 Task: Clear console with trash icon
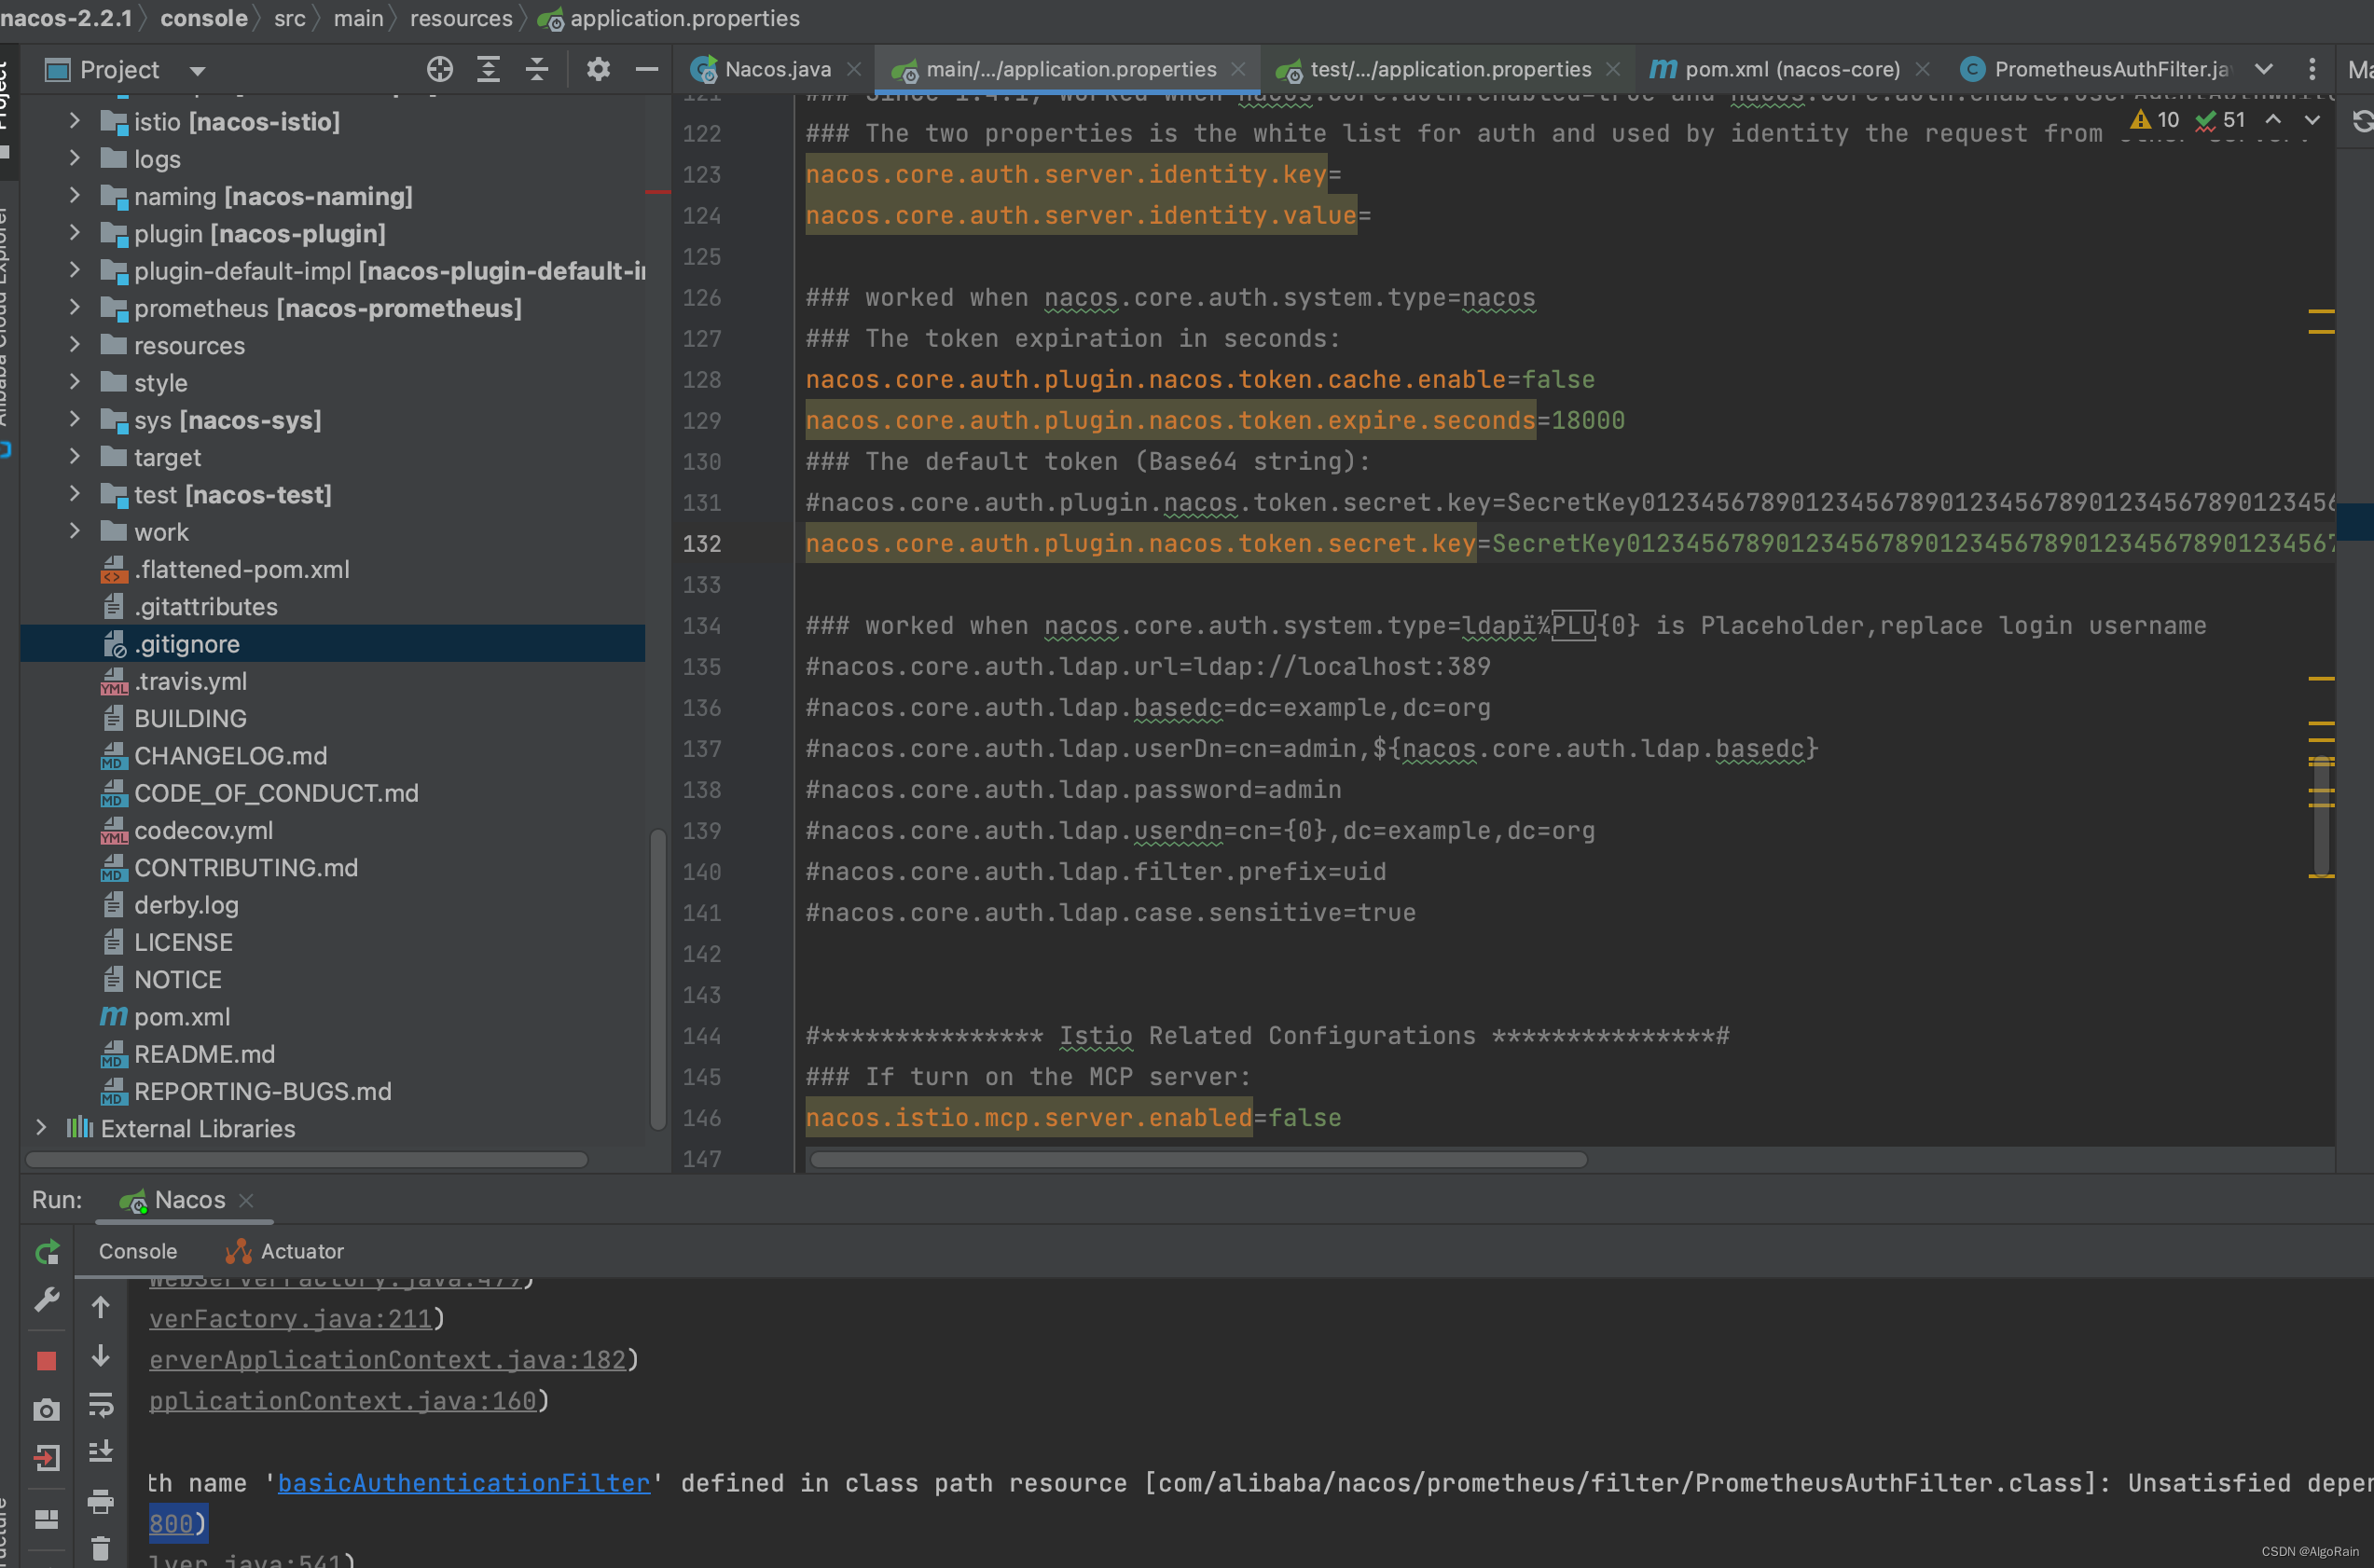pyautogui.click(x=100, y=1548)
